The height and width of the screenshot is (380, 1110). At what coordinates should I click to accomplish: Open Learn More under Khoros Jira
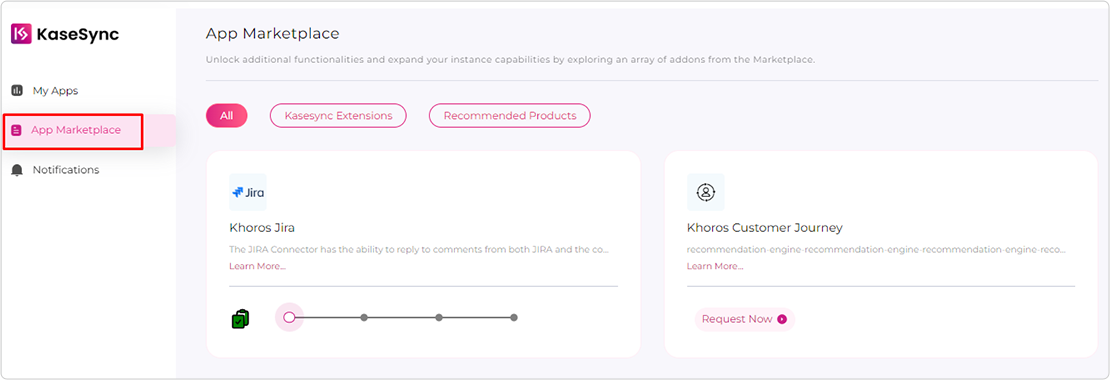pyautogui.click(x=257, y=266)
